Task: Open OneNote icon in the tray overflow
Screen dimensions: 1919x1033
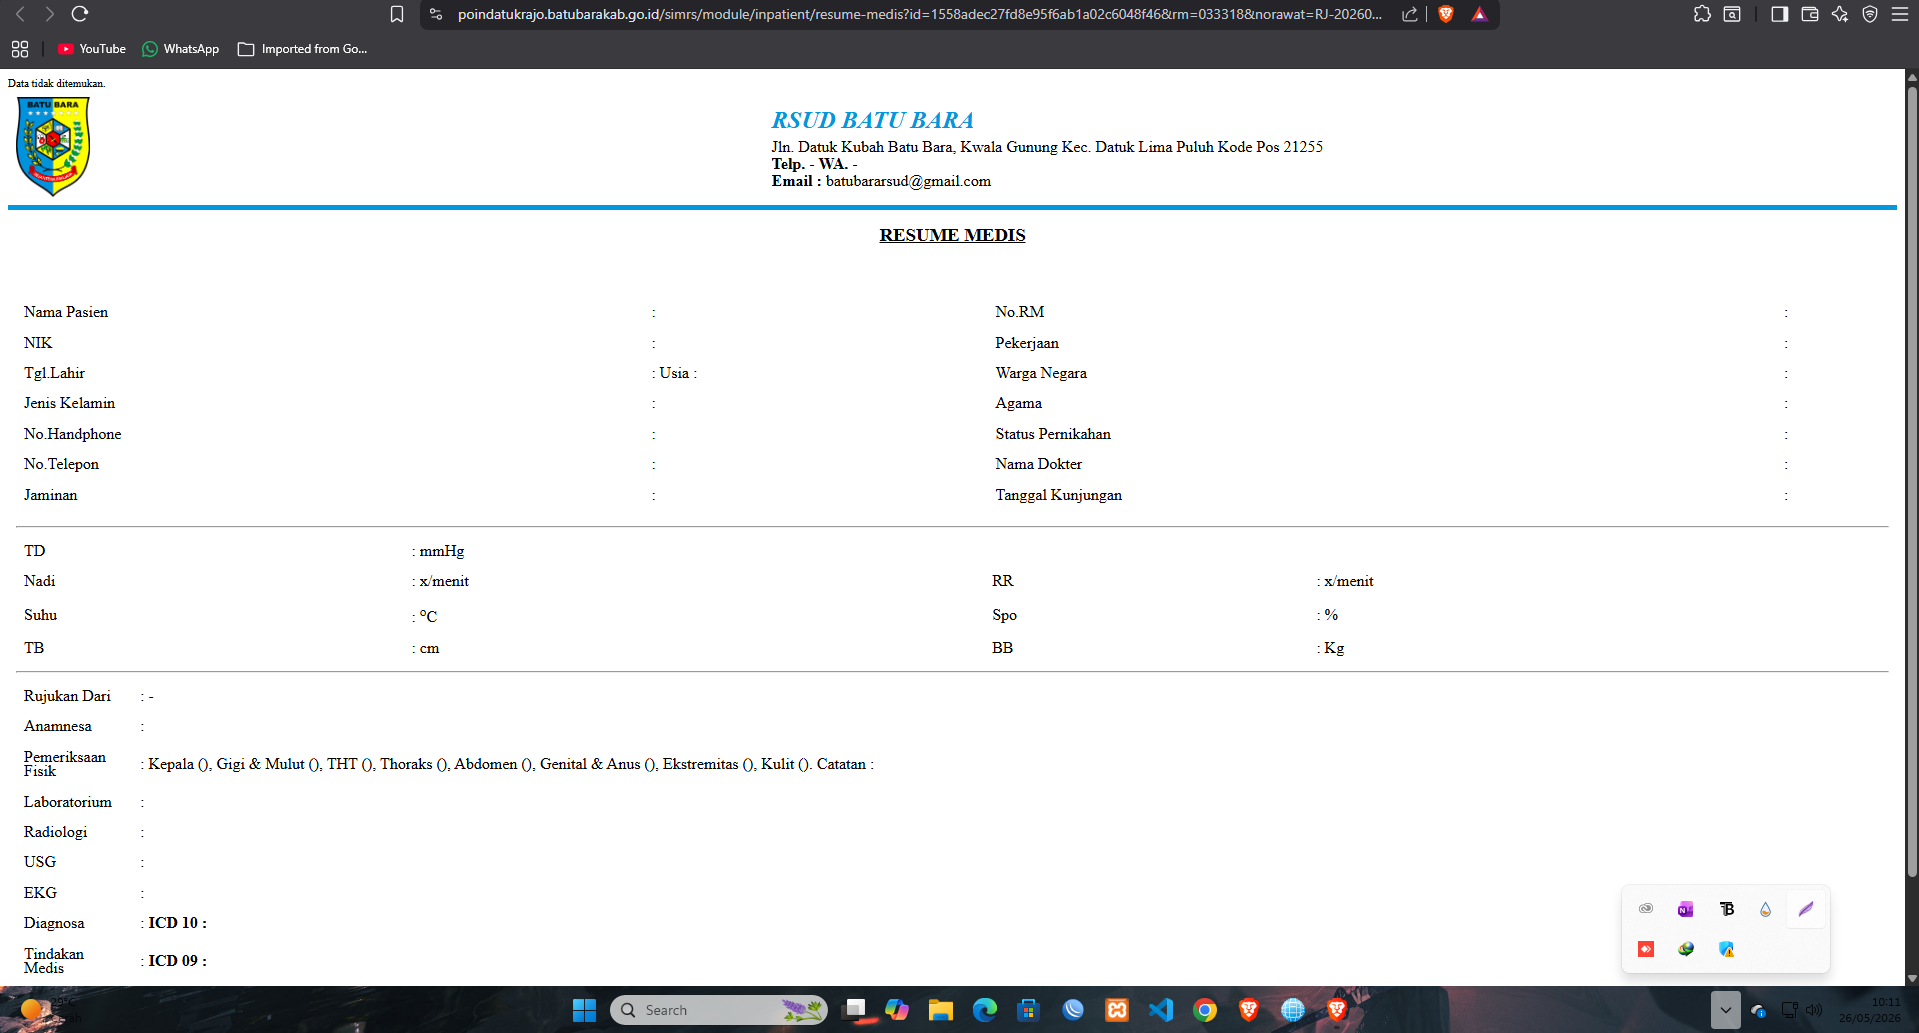Action: tap(1686, 909)
